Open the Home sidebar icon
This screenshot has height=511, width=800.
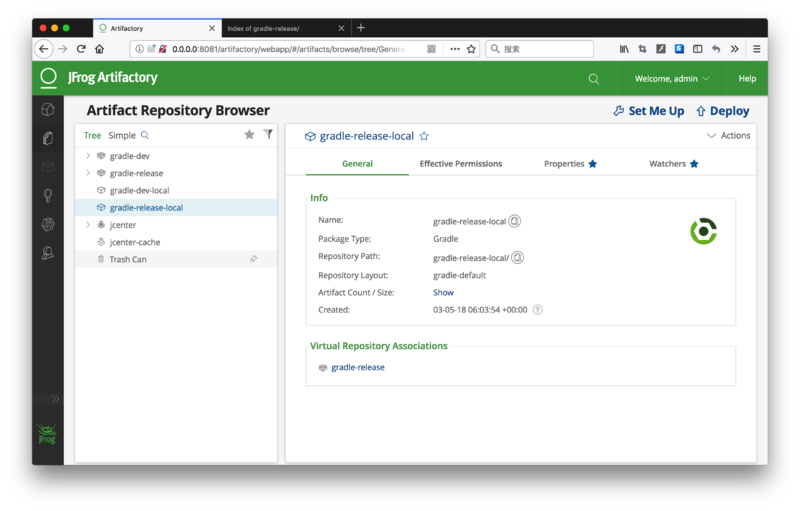(48, 110)
